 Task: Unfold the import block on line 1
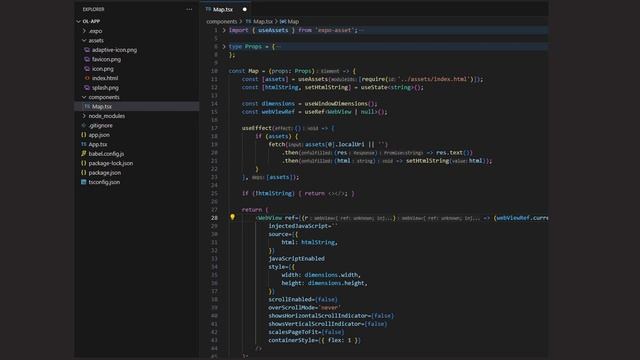(224, 30)
